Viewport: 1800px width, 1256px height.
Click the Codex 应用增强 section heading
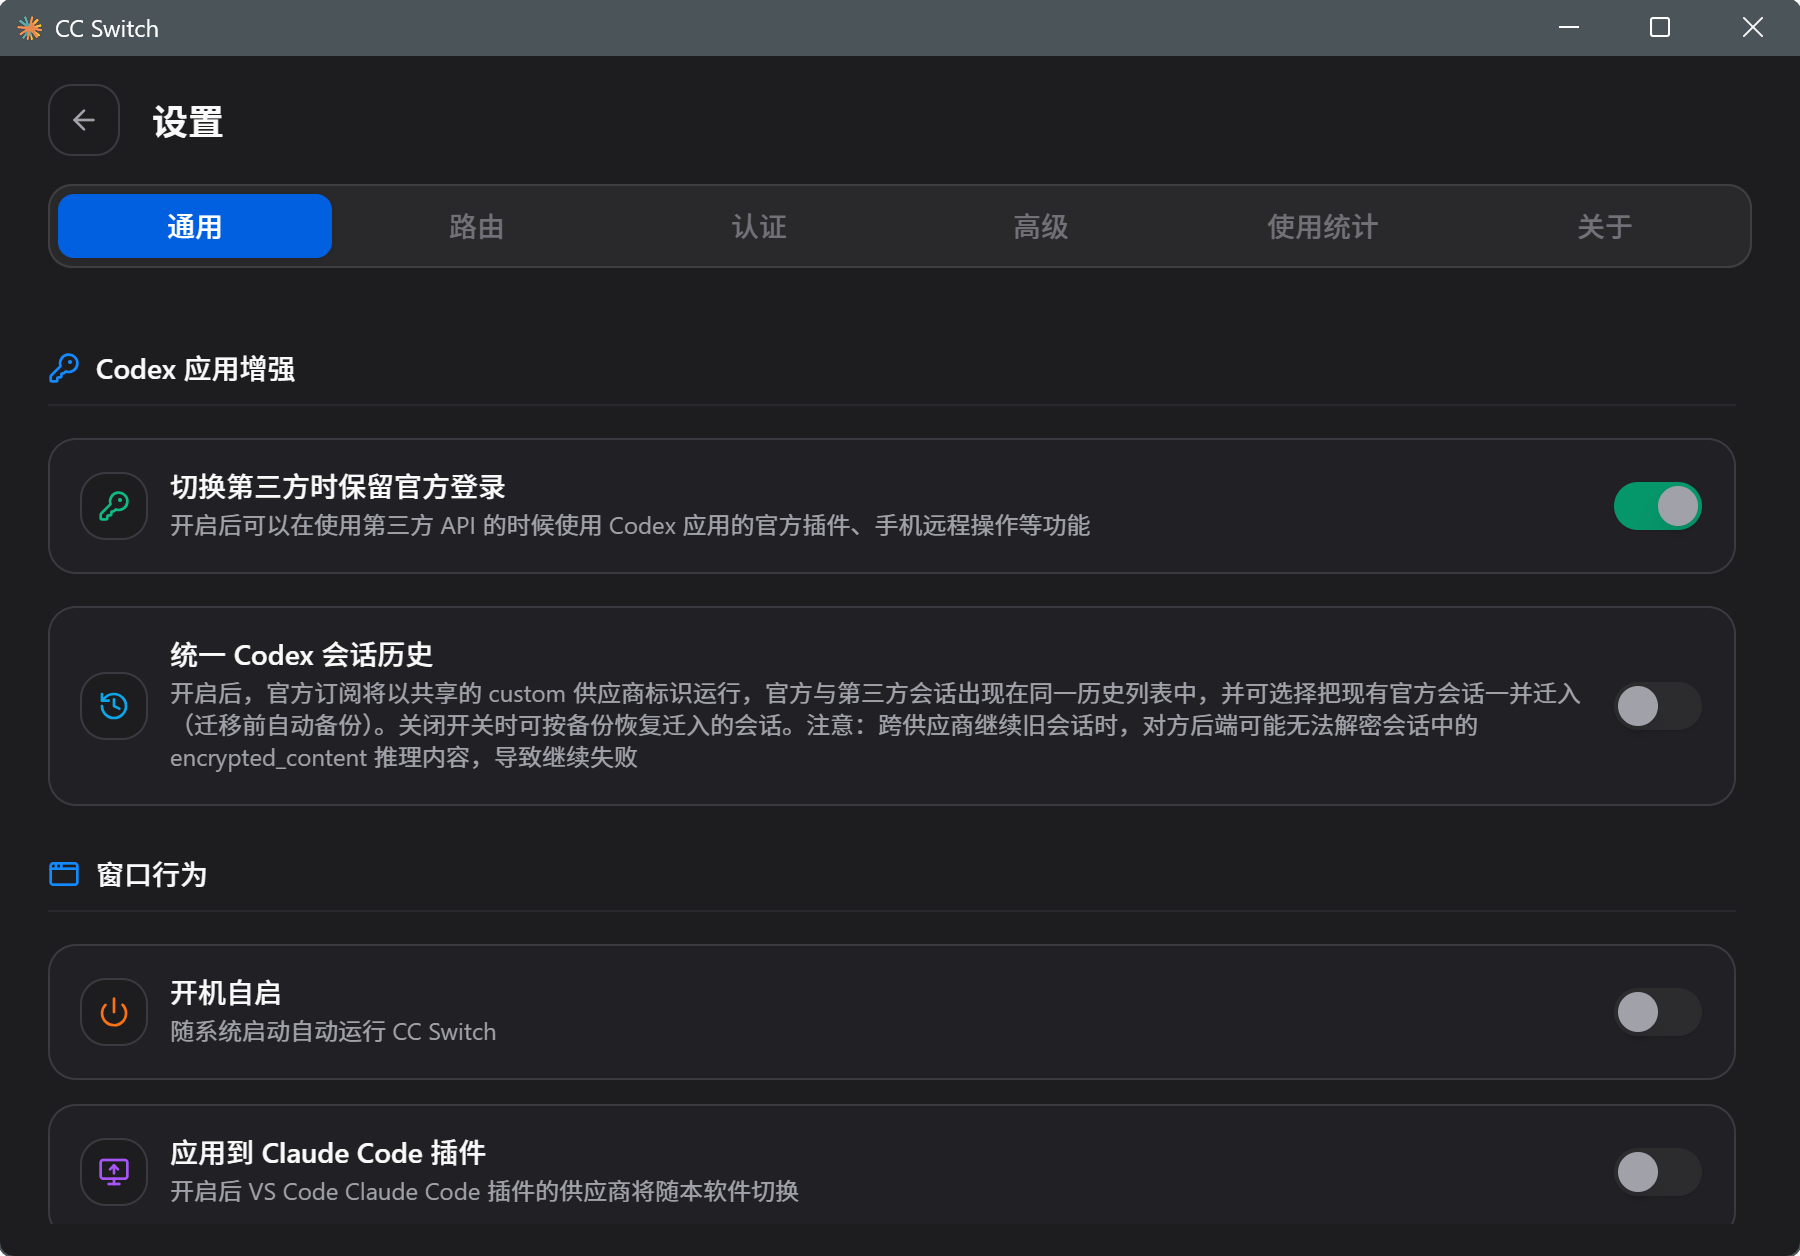pyautogui.click(x=195, y=369)
